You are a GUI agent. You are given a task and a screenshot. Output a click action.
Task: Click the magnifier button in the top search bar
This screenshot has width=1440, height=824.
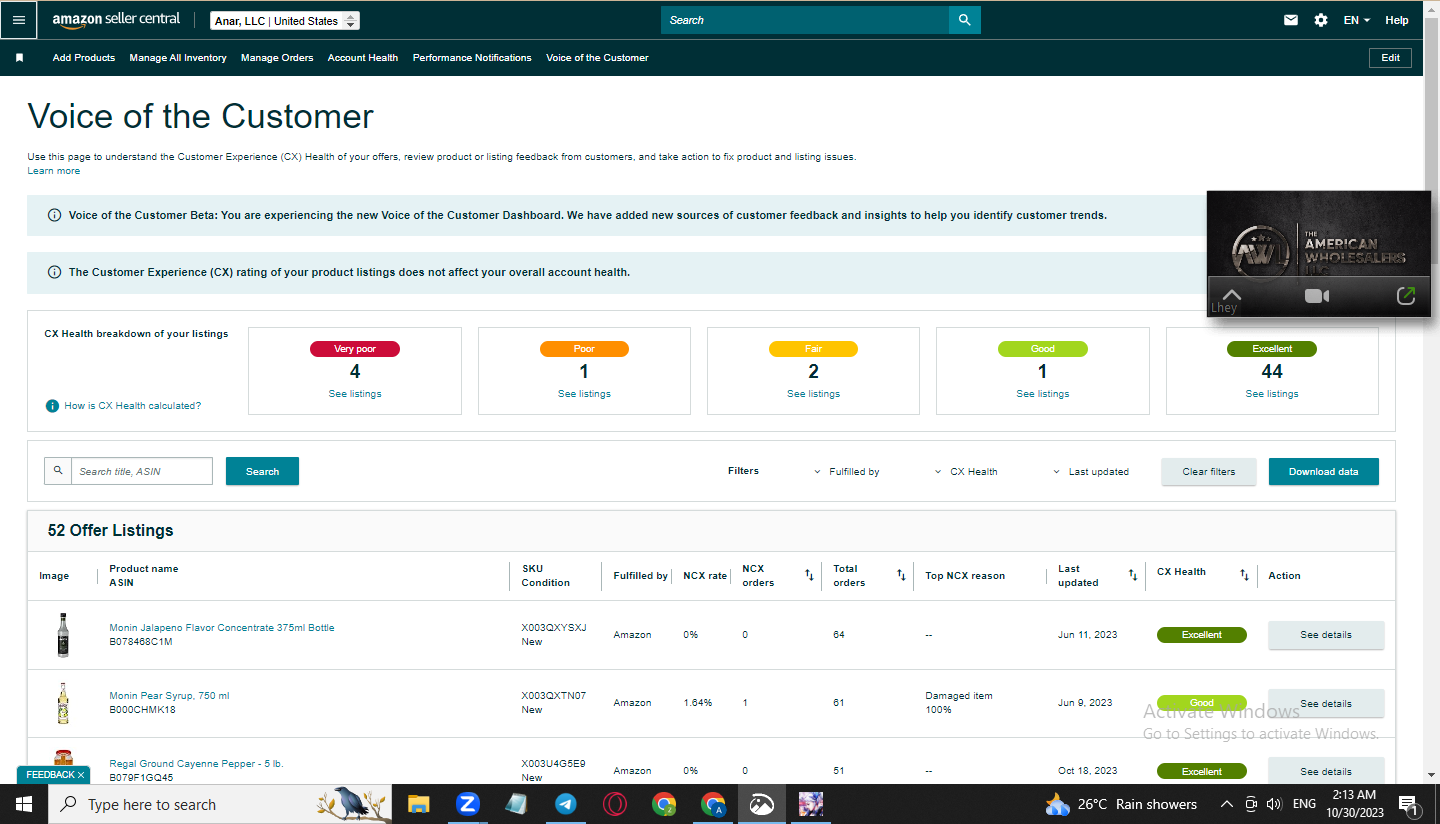coord(964,20)
